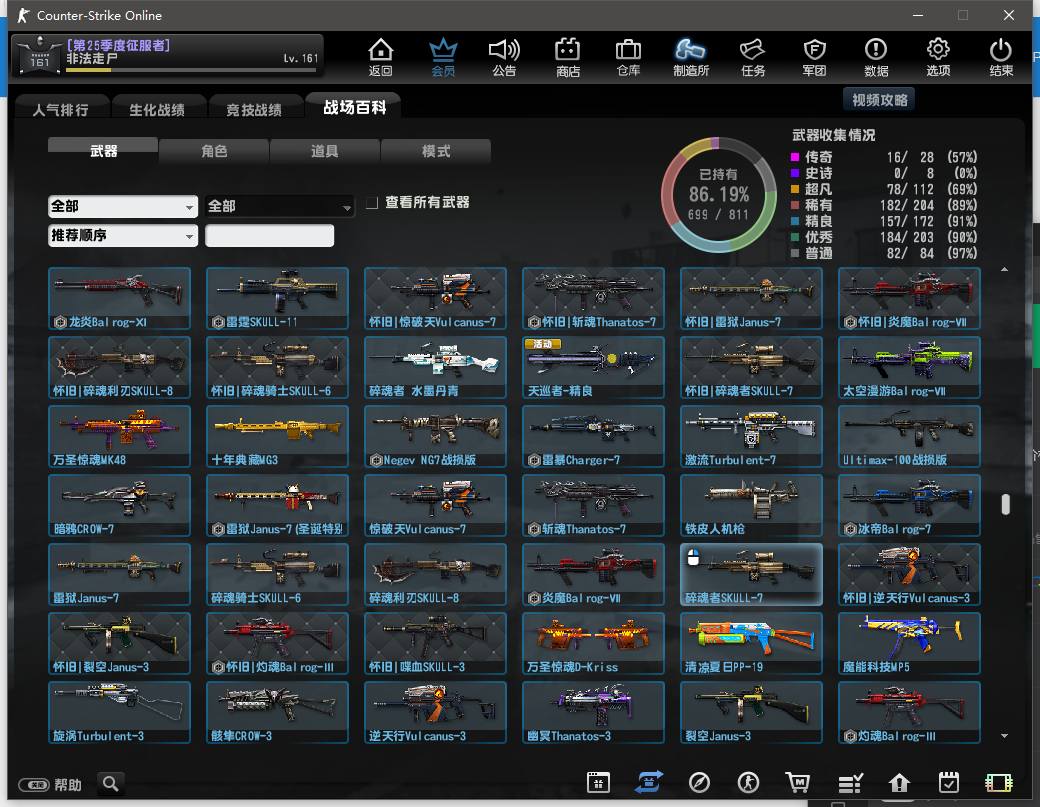Click the 帮助 help key icon
This screenshot has width=1040, height=807.
(33, 785)
